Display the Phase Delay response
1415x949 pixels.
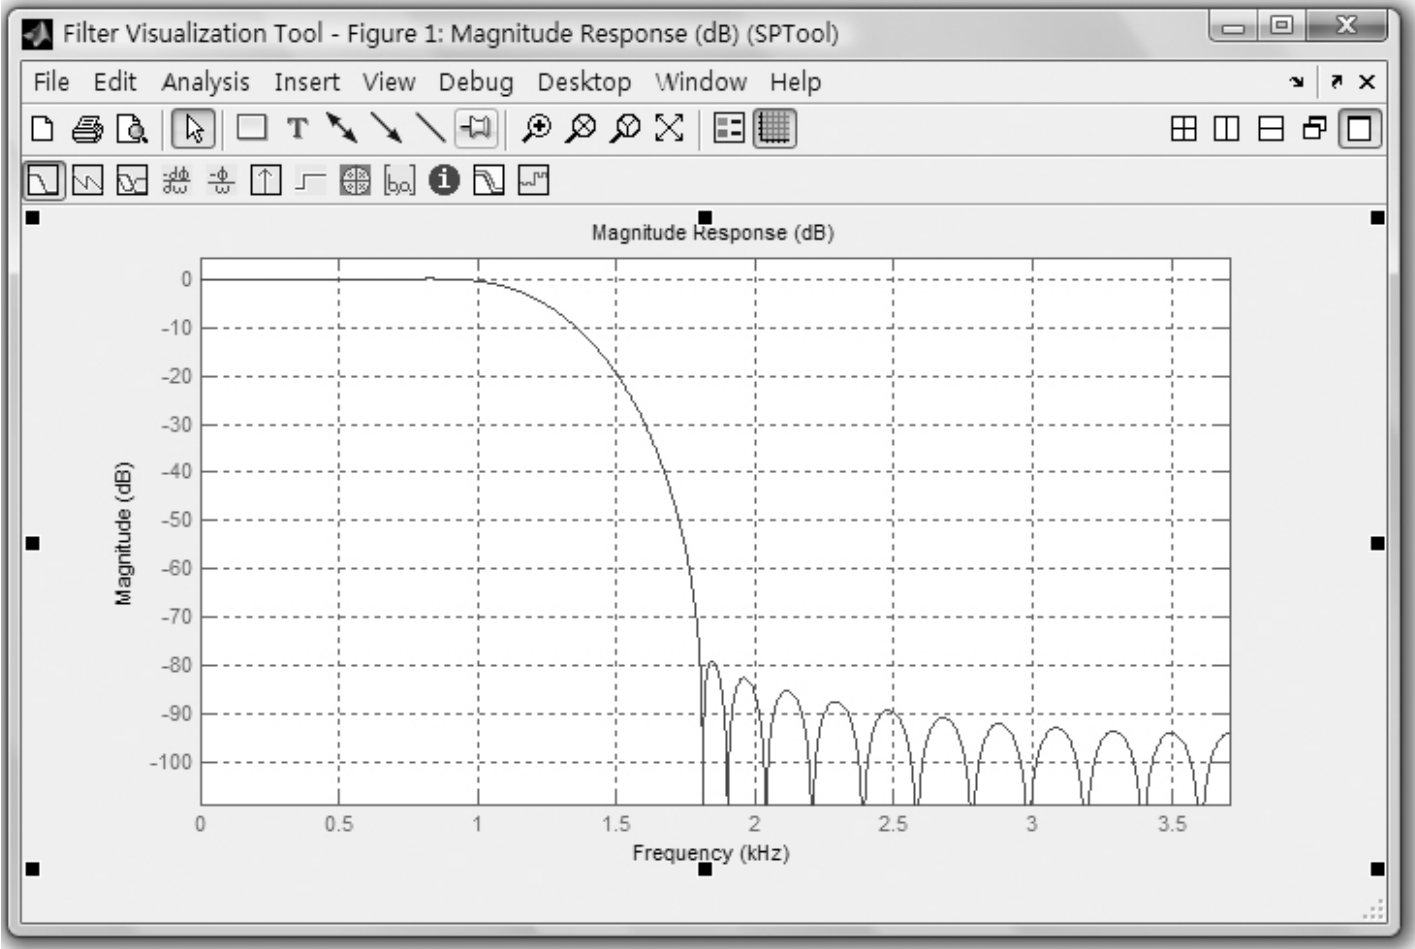221,181
